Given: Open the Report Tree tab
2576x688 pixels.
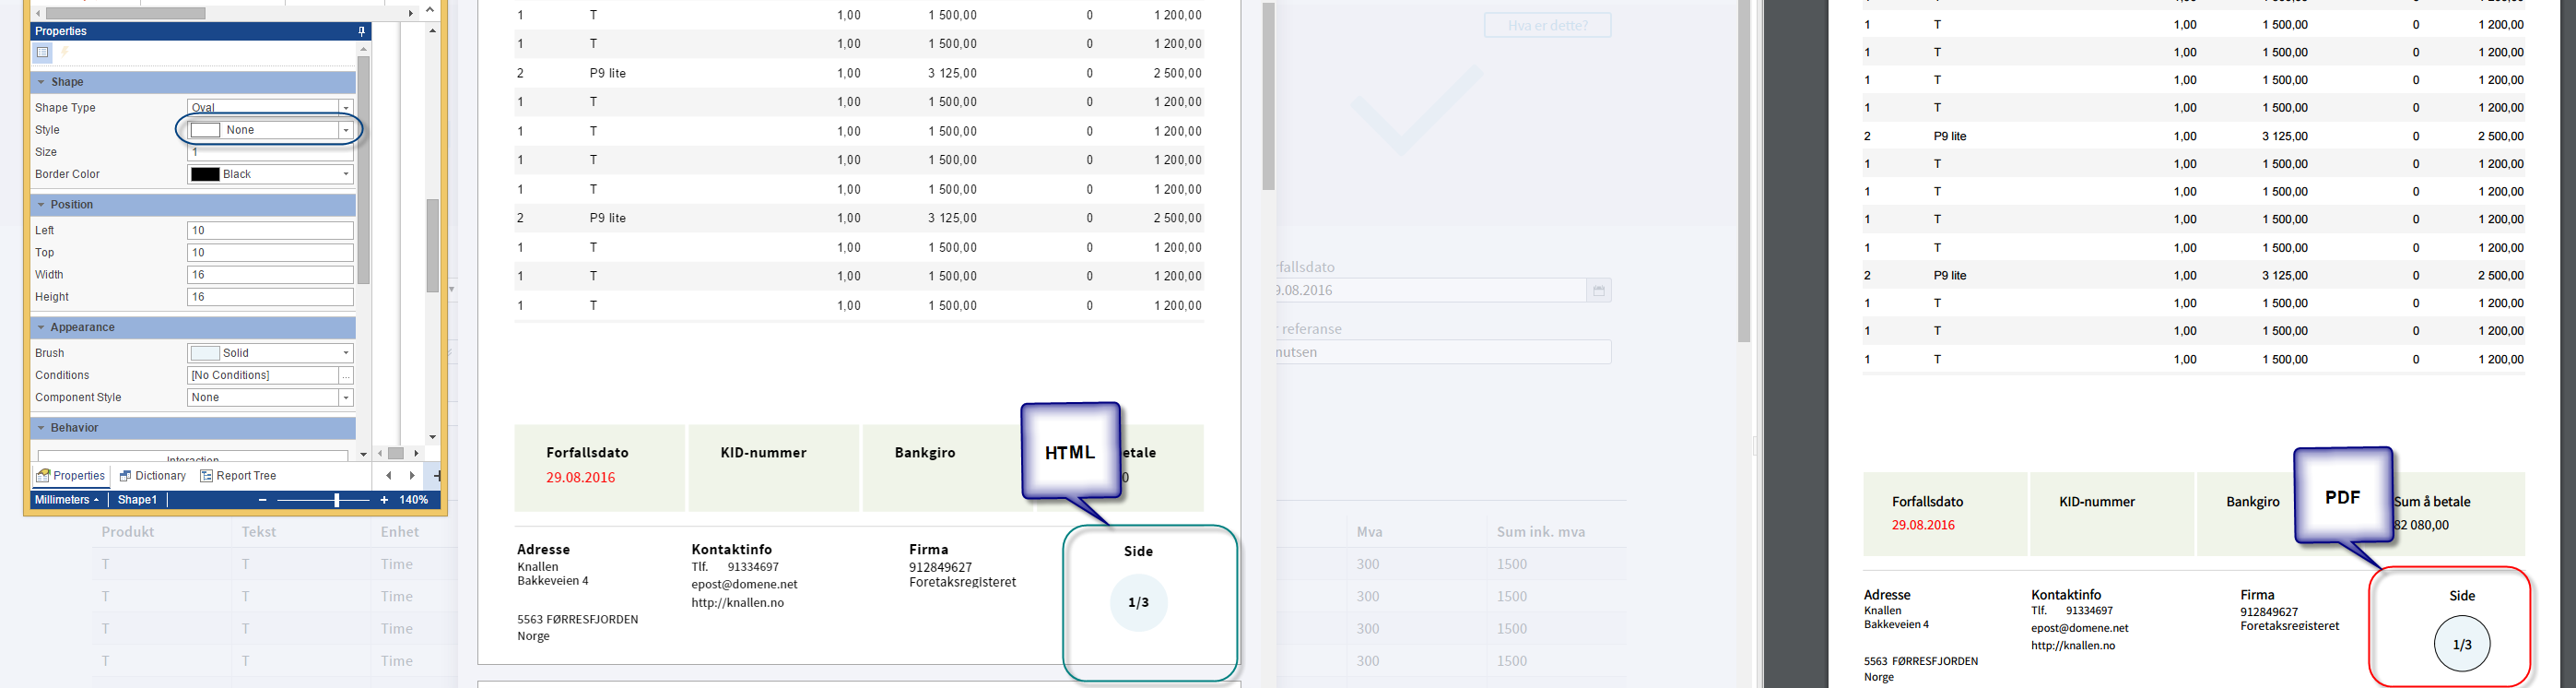Looking at the screenshot, I should click(x=238, y=476).
